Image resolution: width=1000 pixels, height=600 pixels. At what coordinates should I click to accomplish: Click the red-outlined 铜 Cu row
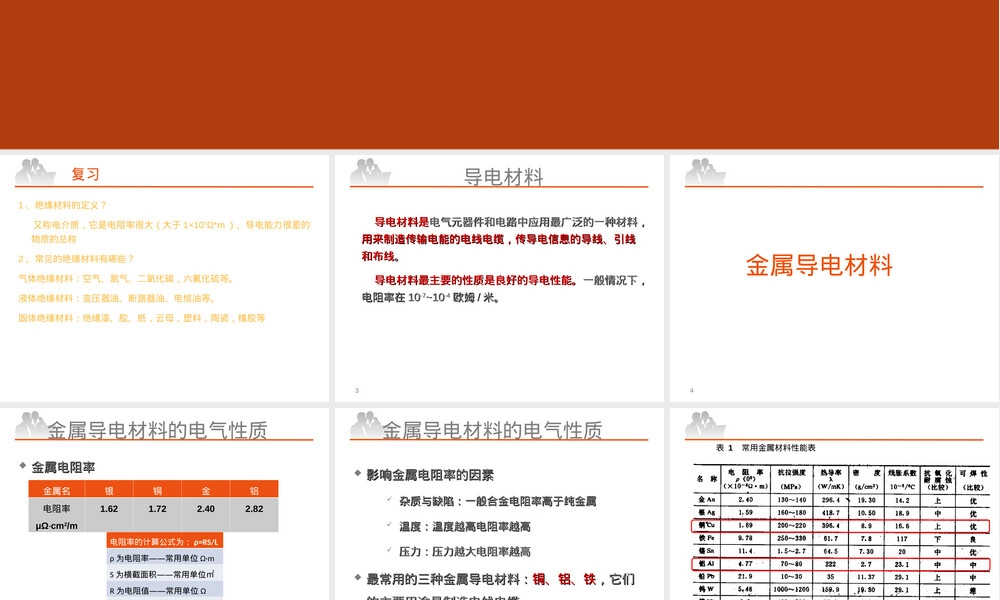pyautogui.click(x=841, y=526)
